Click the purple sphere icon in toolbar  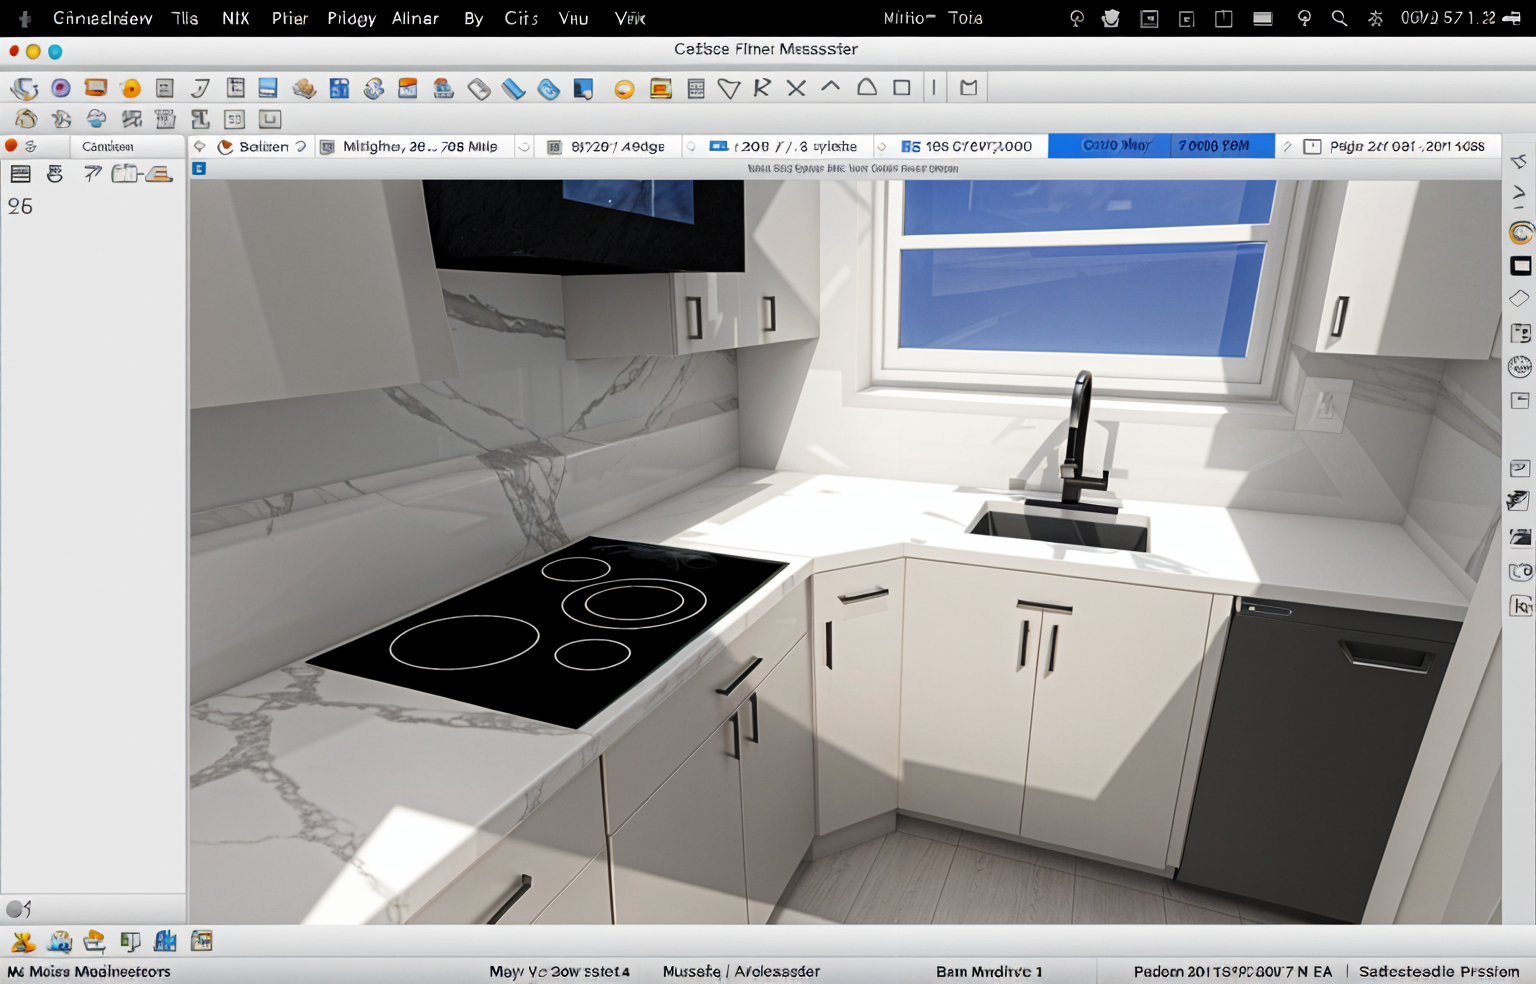pyautogui.click(x=61, y=88)
